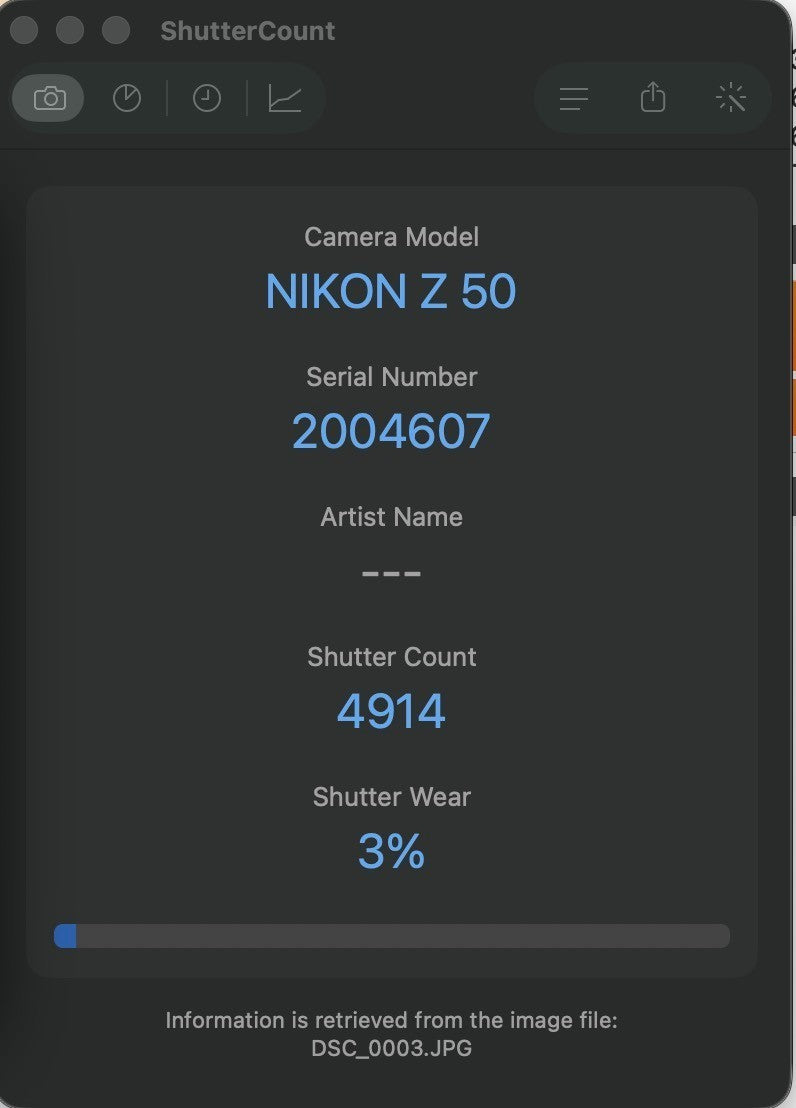Image resolution: width=796 pixels, height=1108 pixels.
Task: Click the magic wand sparkle icon
Action: coord(731,98)
